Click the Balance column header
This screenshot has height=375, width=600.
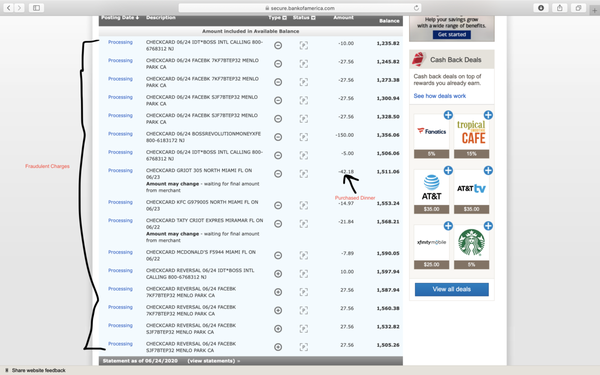point(389,21)
